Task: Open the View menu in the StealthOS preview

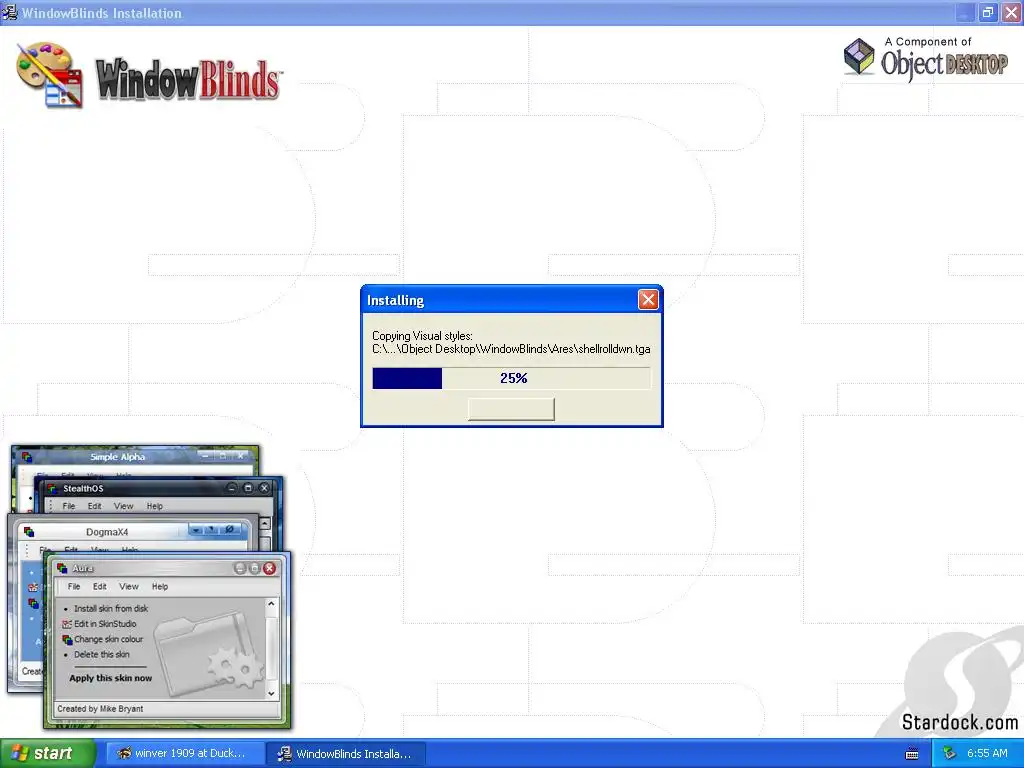Action: [x=123, y=506]
